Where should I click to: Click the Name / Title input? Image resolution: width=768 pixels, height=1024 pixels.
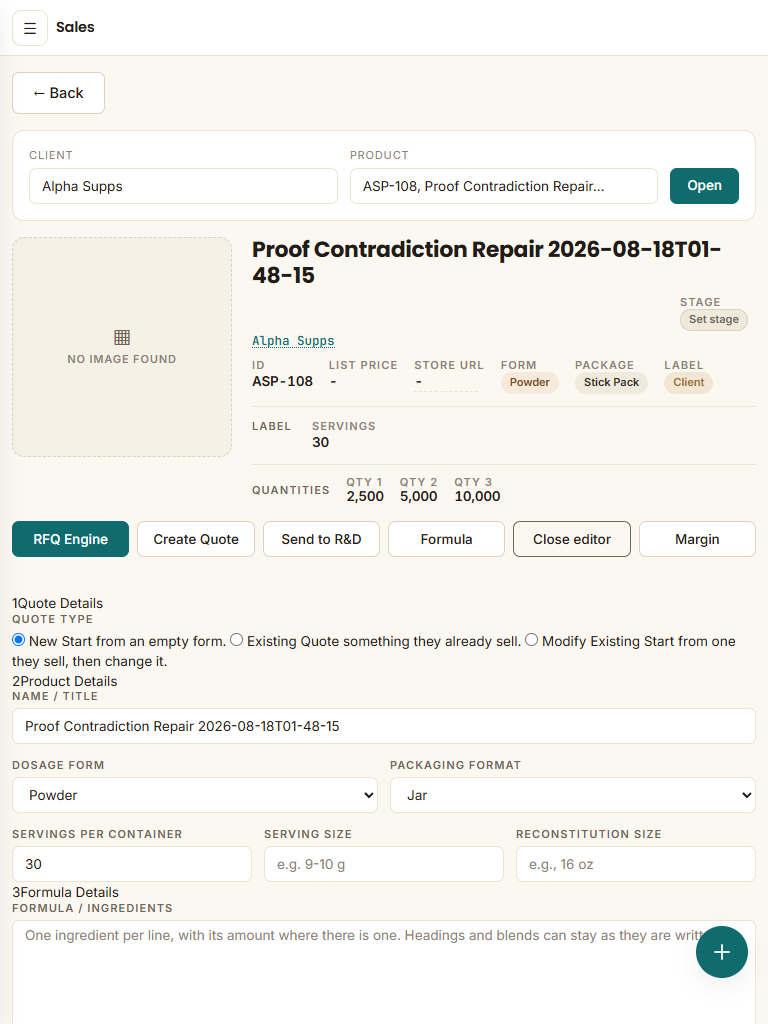[x=384, y=726]
